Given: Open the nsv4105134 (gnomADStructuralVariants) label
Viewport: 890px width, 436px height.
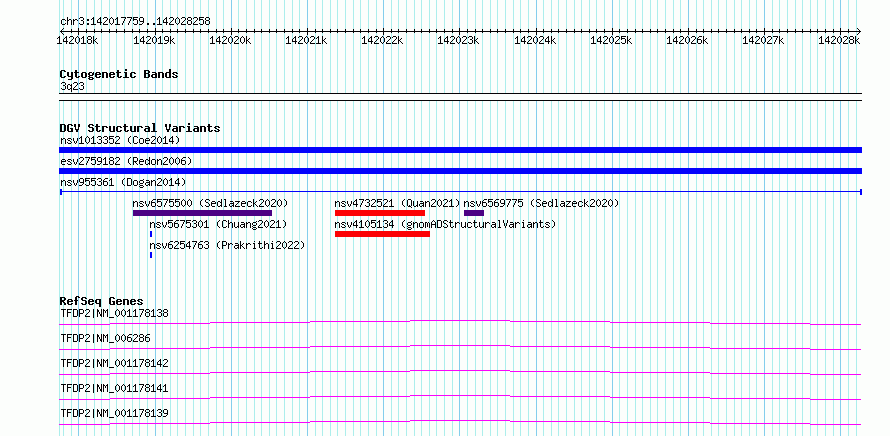Looking at the screenshot, I should click(445, 224).
